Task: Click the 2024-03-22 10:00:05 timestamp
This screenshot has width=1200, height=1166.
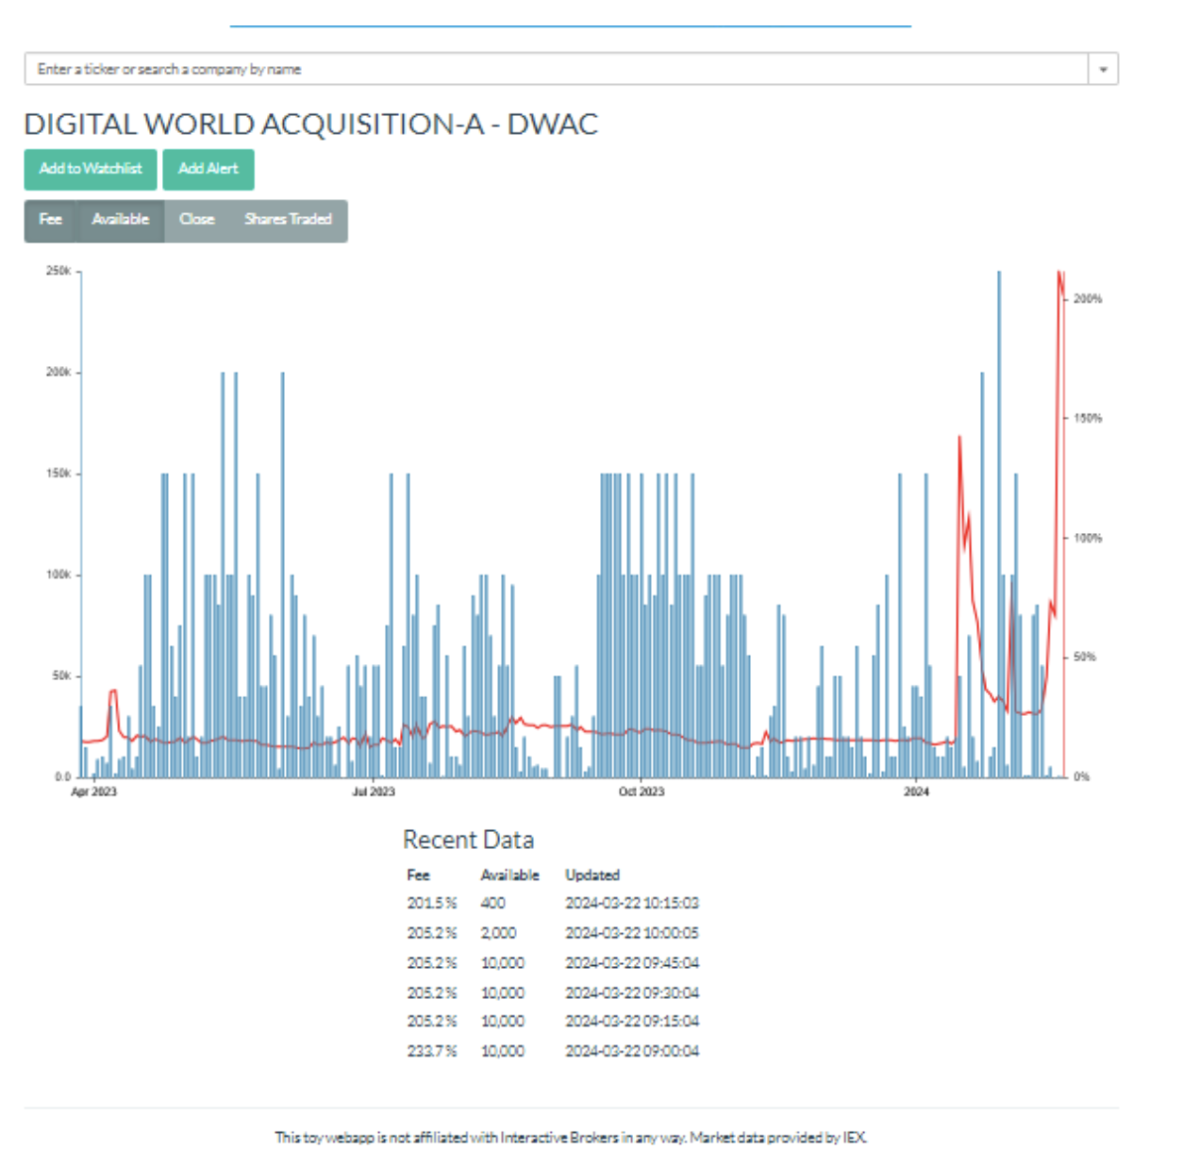Action: pyautogui.click(x=632, y=933)
